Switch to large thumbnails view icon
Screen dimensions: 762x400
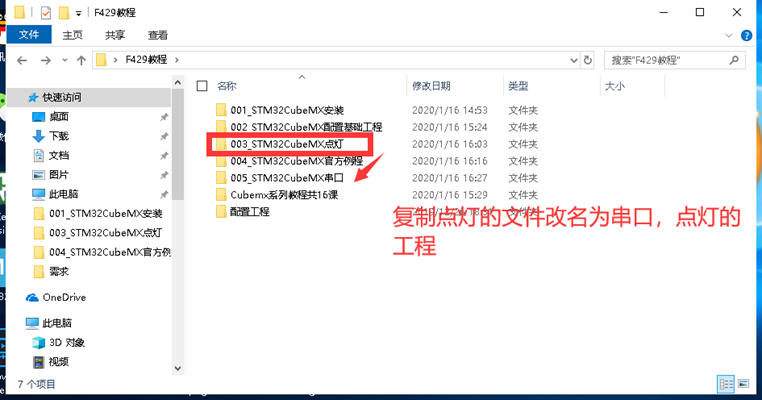tap(743, 384)
